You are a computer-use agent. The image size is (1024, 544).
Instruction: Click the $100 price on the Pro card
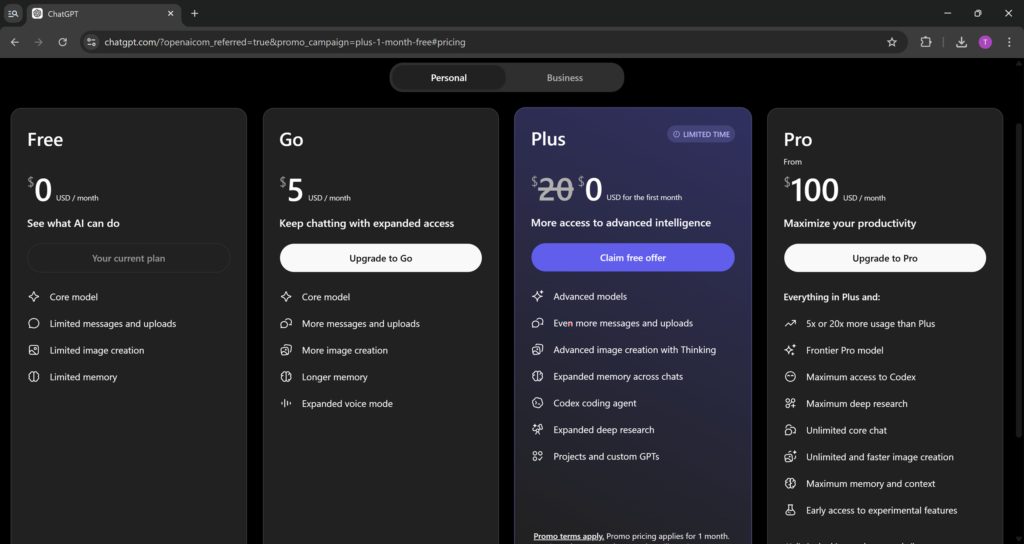811,190
